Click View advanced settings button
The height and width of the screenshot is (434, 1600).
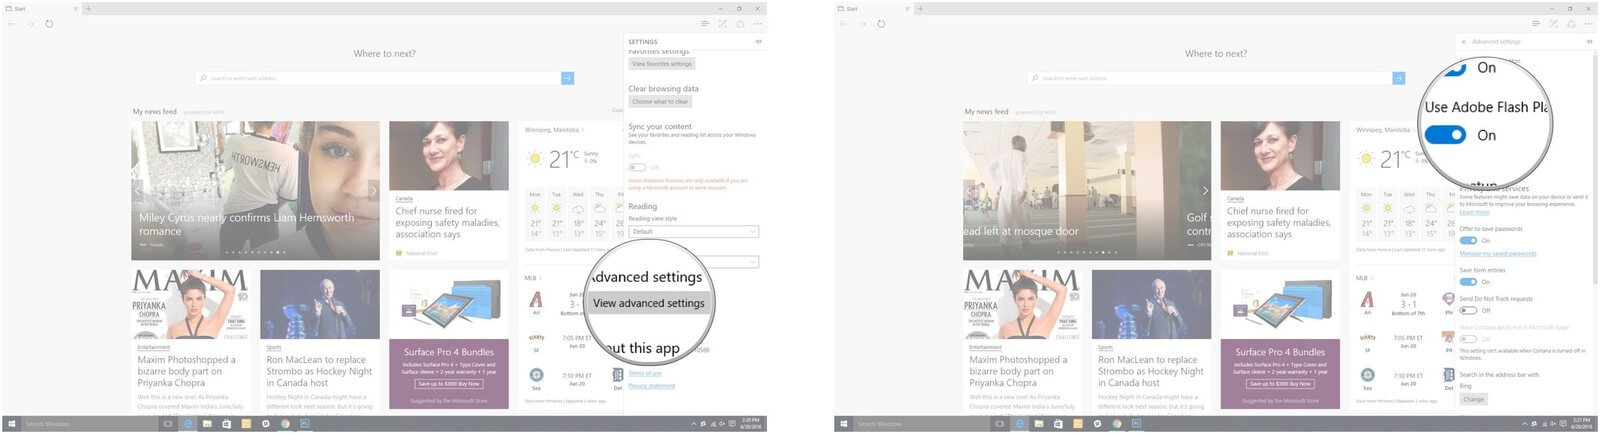pyautogui.click(x=649, y=303)
